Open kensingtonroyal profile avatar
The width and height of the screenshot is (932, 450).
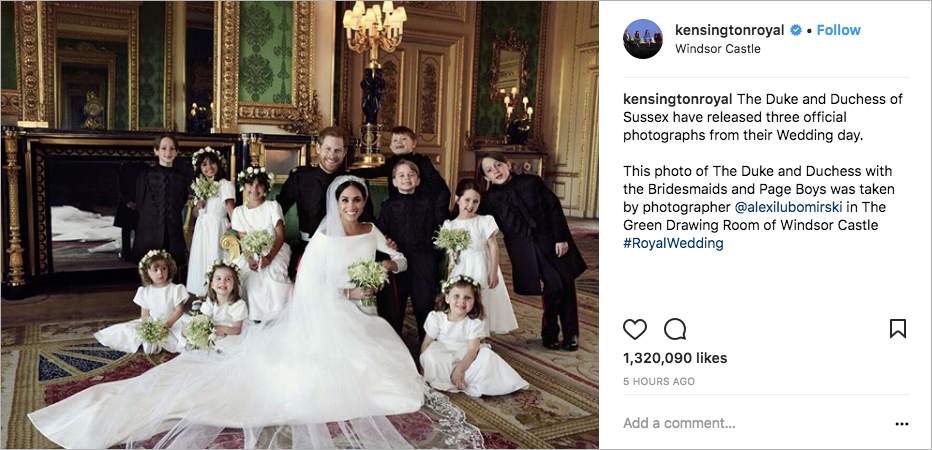point(643,39)
